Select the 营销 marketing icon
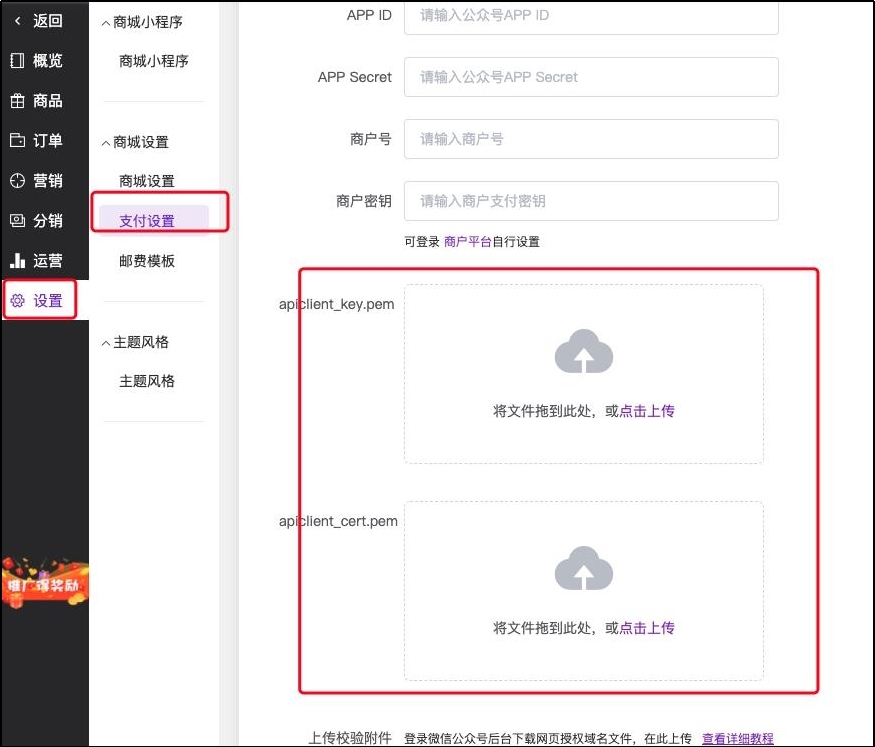875x747 pixels. (x=40, y=180)
